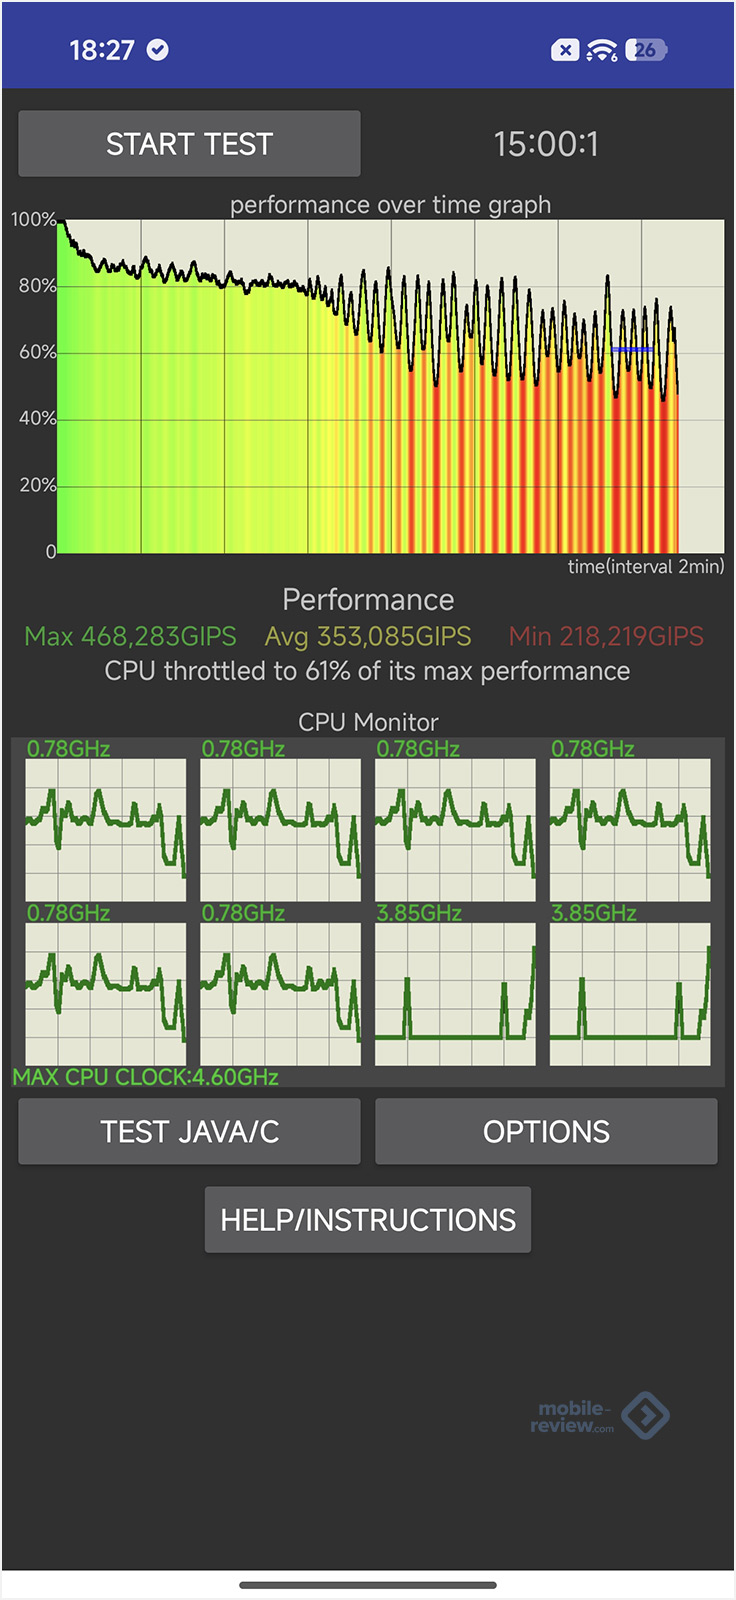Open HELP/INSTRUCTIONS
This screenshot has width=736, height=1600.
coord(368,1220)
